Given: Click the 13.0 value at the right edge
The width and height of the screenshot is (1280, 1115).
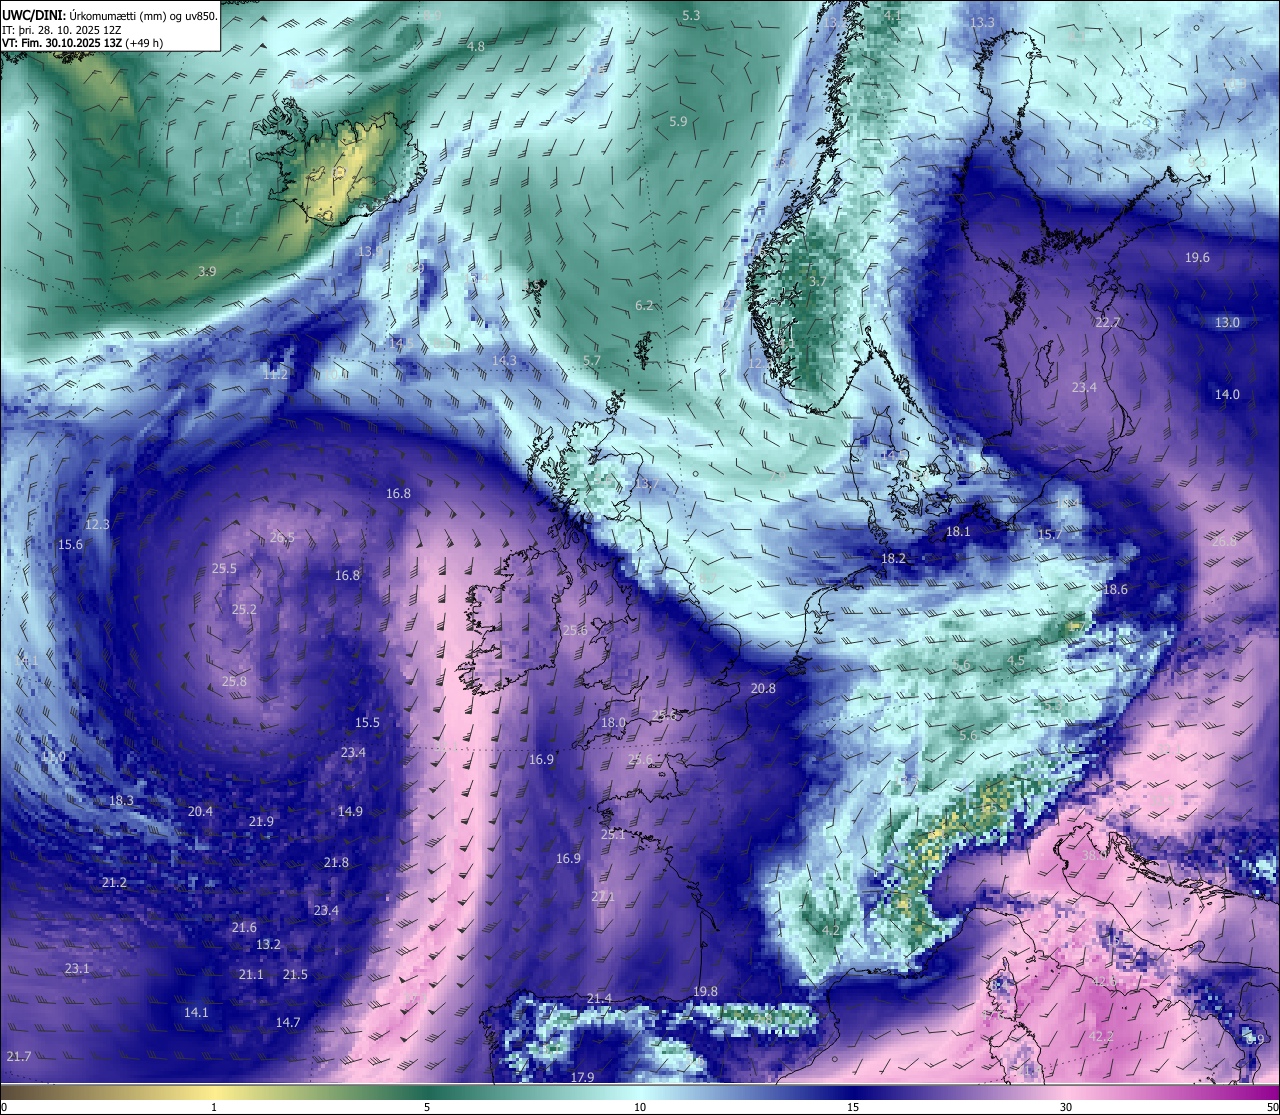Looking at the screenshot, I should (1227, 323).
